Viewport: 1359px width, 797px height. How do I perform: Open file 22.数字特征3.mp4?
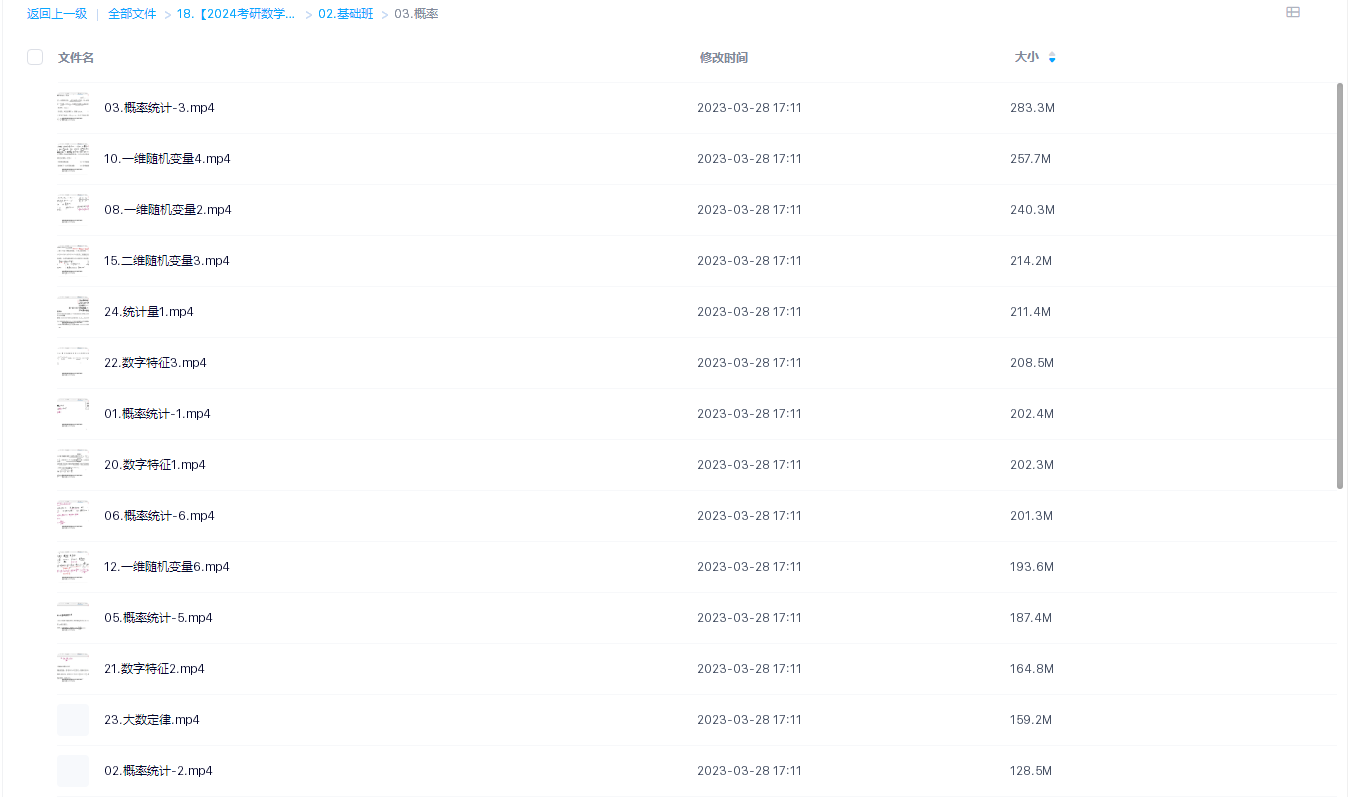pos(155,363)
